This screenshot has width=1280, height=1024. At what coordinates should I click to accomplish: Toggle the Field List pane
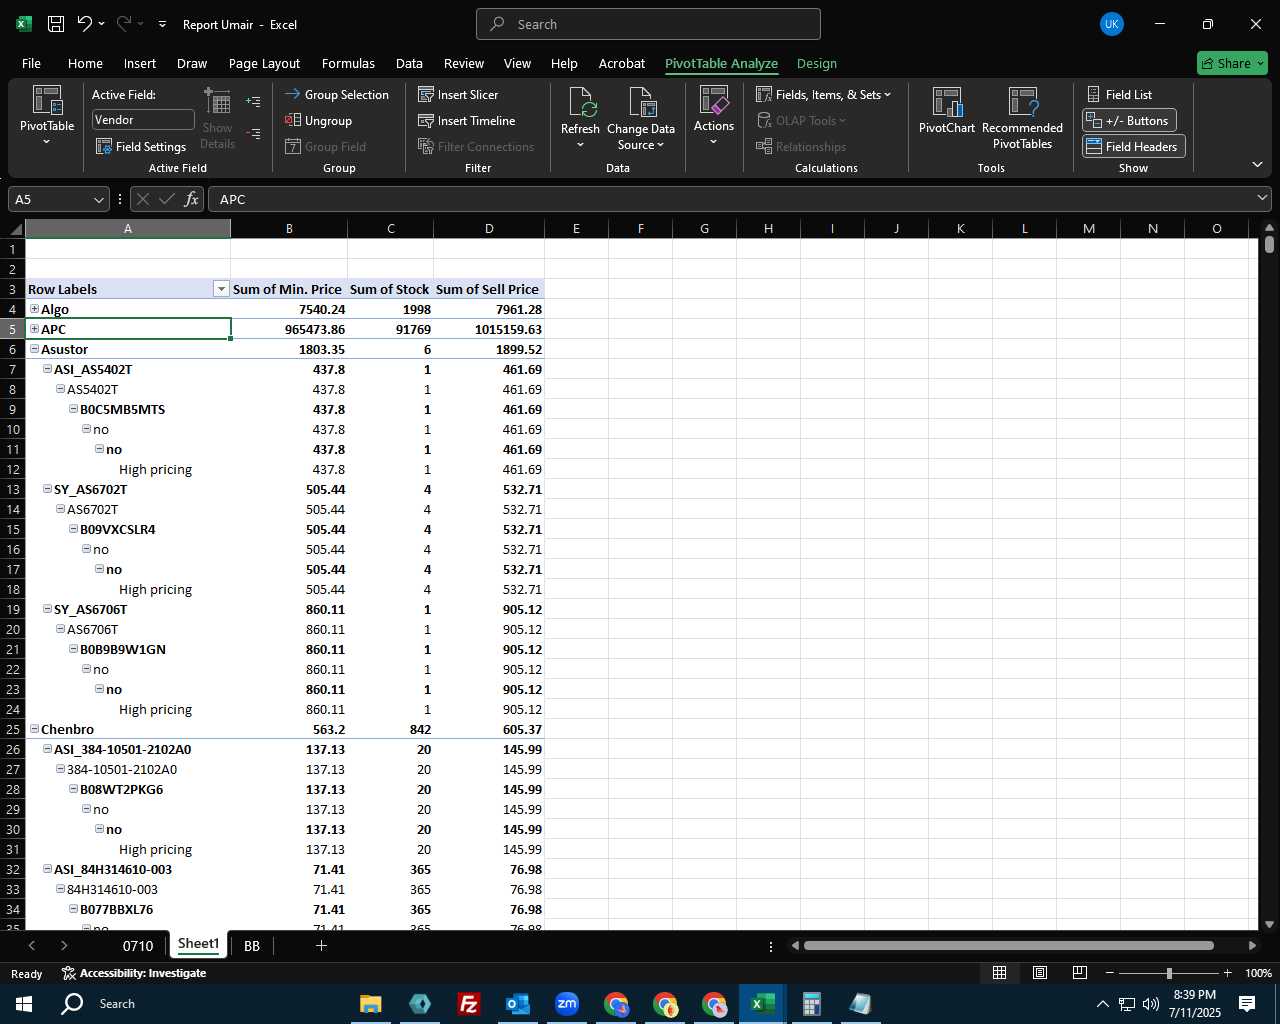pyautogui.click(x=1119, y=94)
